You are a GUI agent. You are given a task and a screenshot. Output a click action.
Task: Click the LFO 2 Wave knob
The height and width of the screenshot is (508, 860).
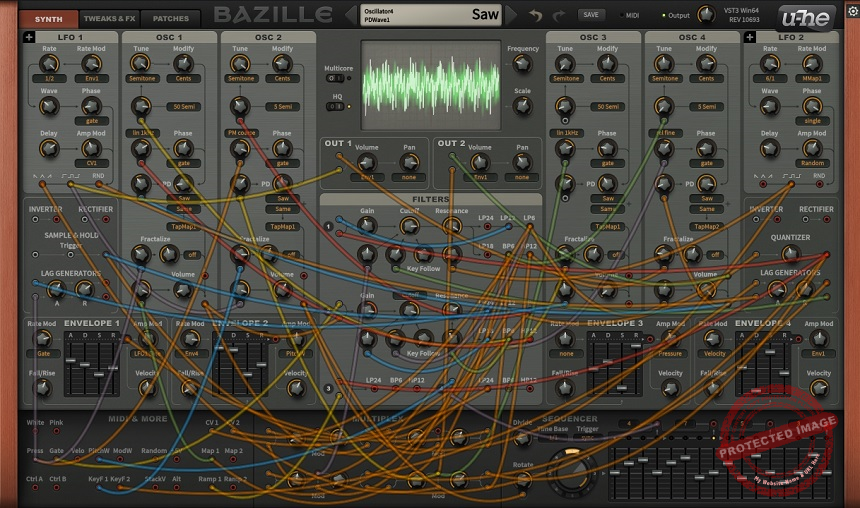pos(770,106)
